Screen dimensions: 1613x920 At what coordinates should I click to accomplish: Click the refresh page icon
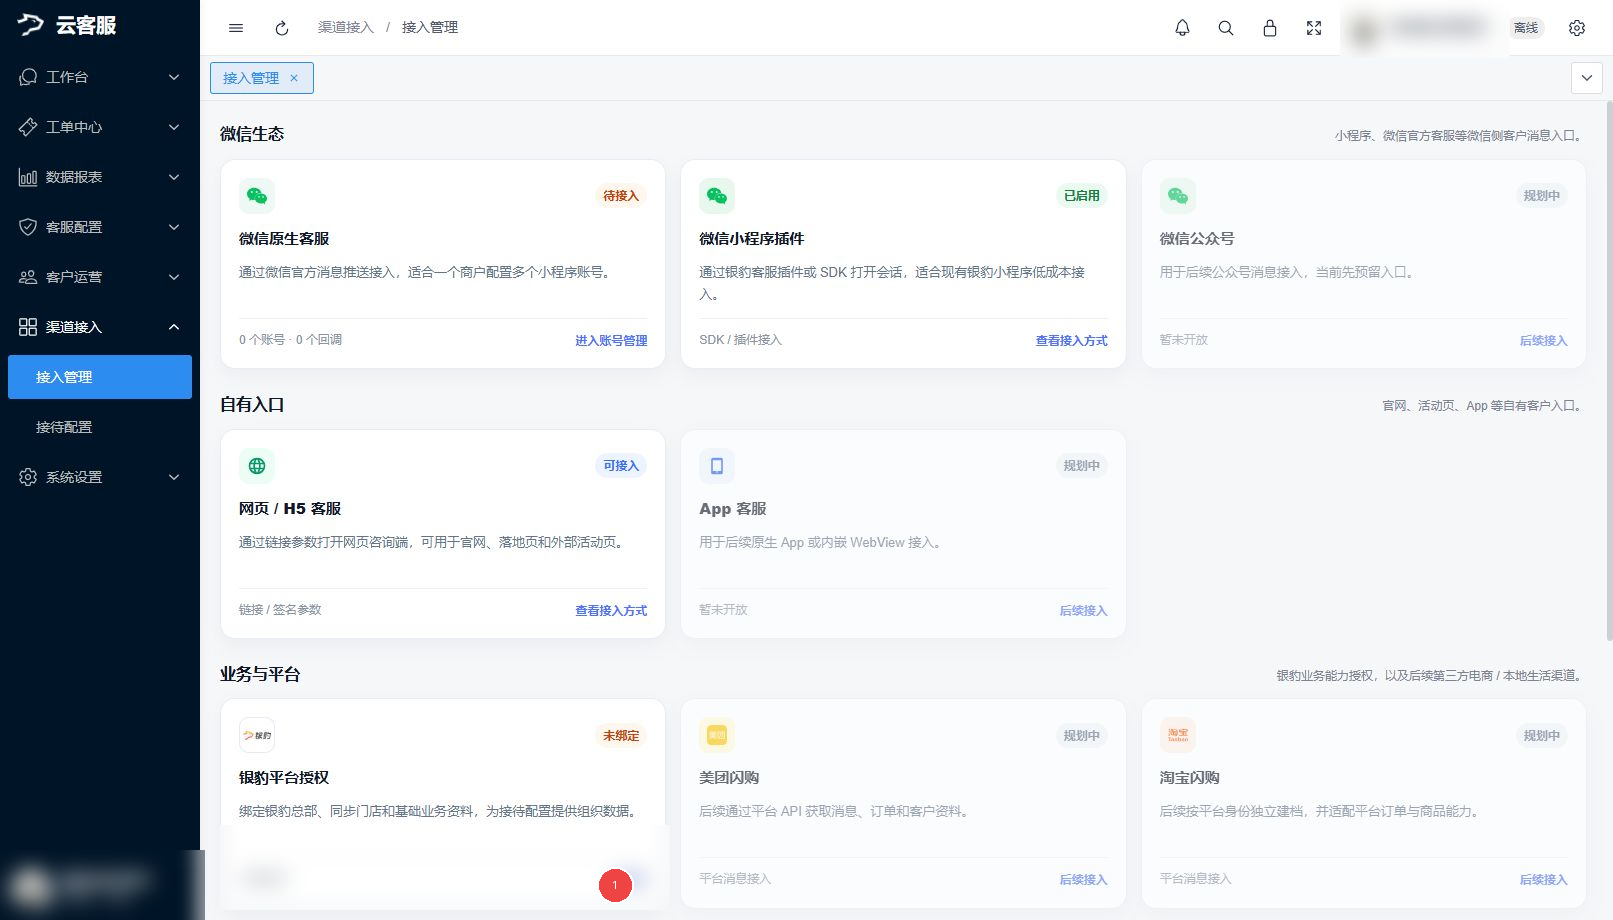[x=282, y=28]
